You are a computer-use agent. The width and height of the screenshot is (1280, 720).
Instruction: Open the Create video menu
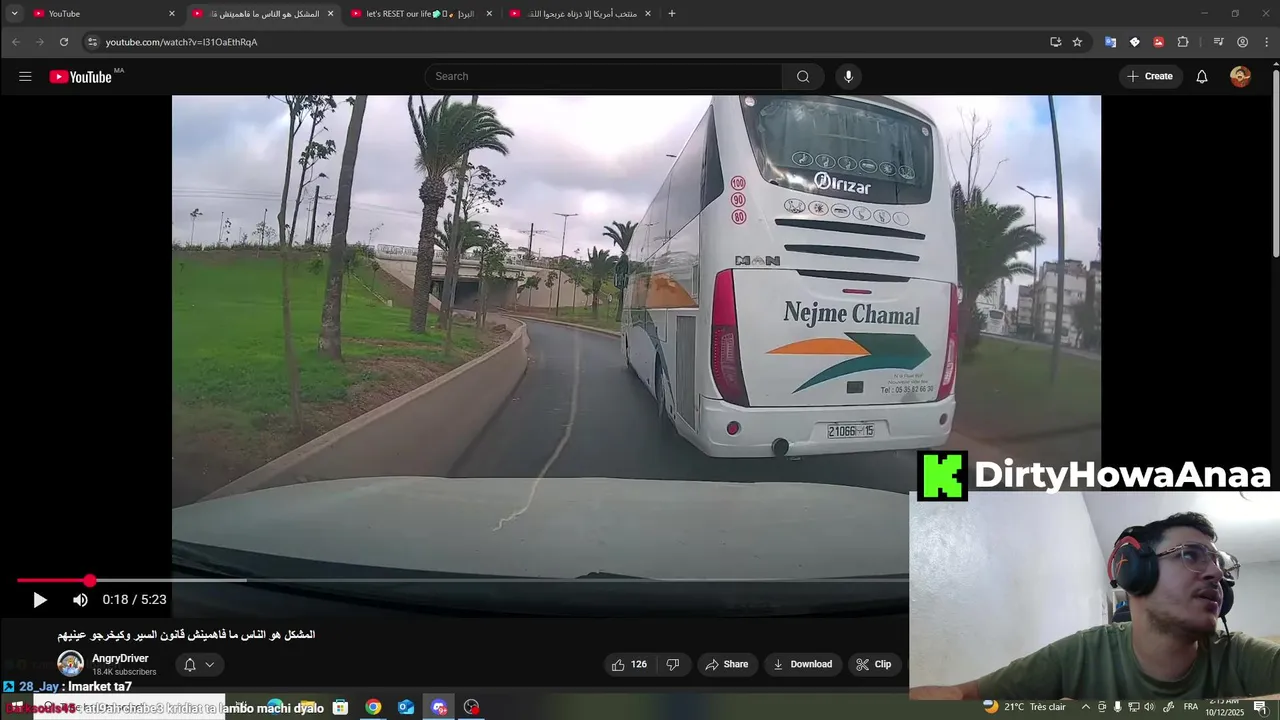click(x=1150, y=76)
